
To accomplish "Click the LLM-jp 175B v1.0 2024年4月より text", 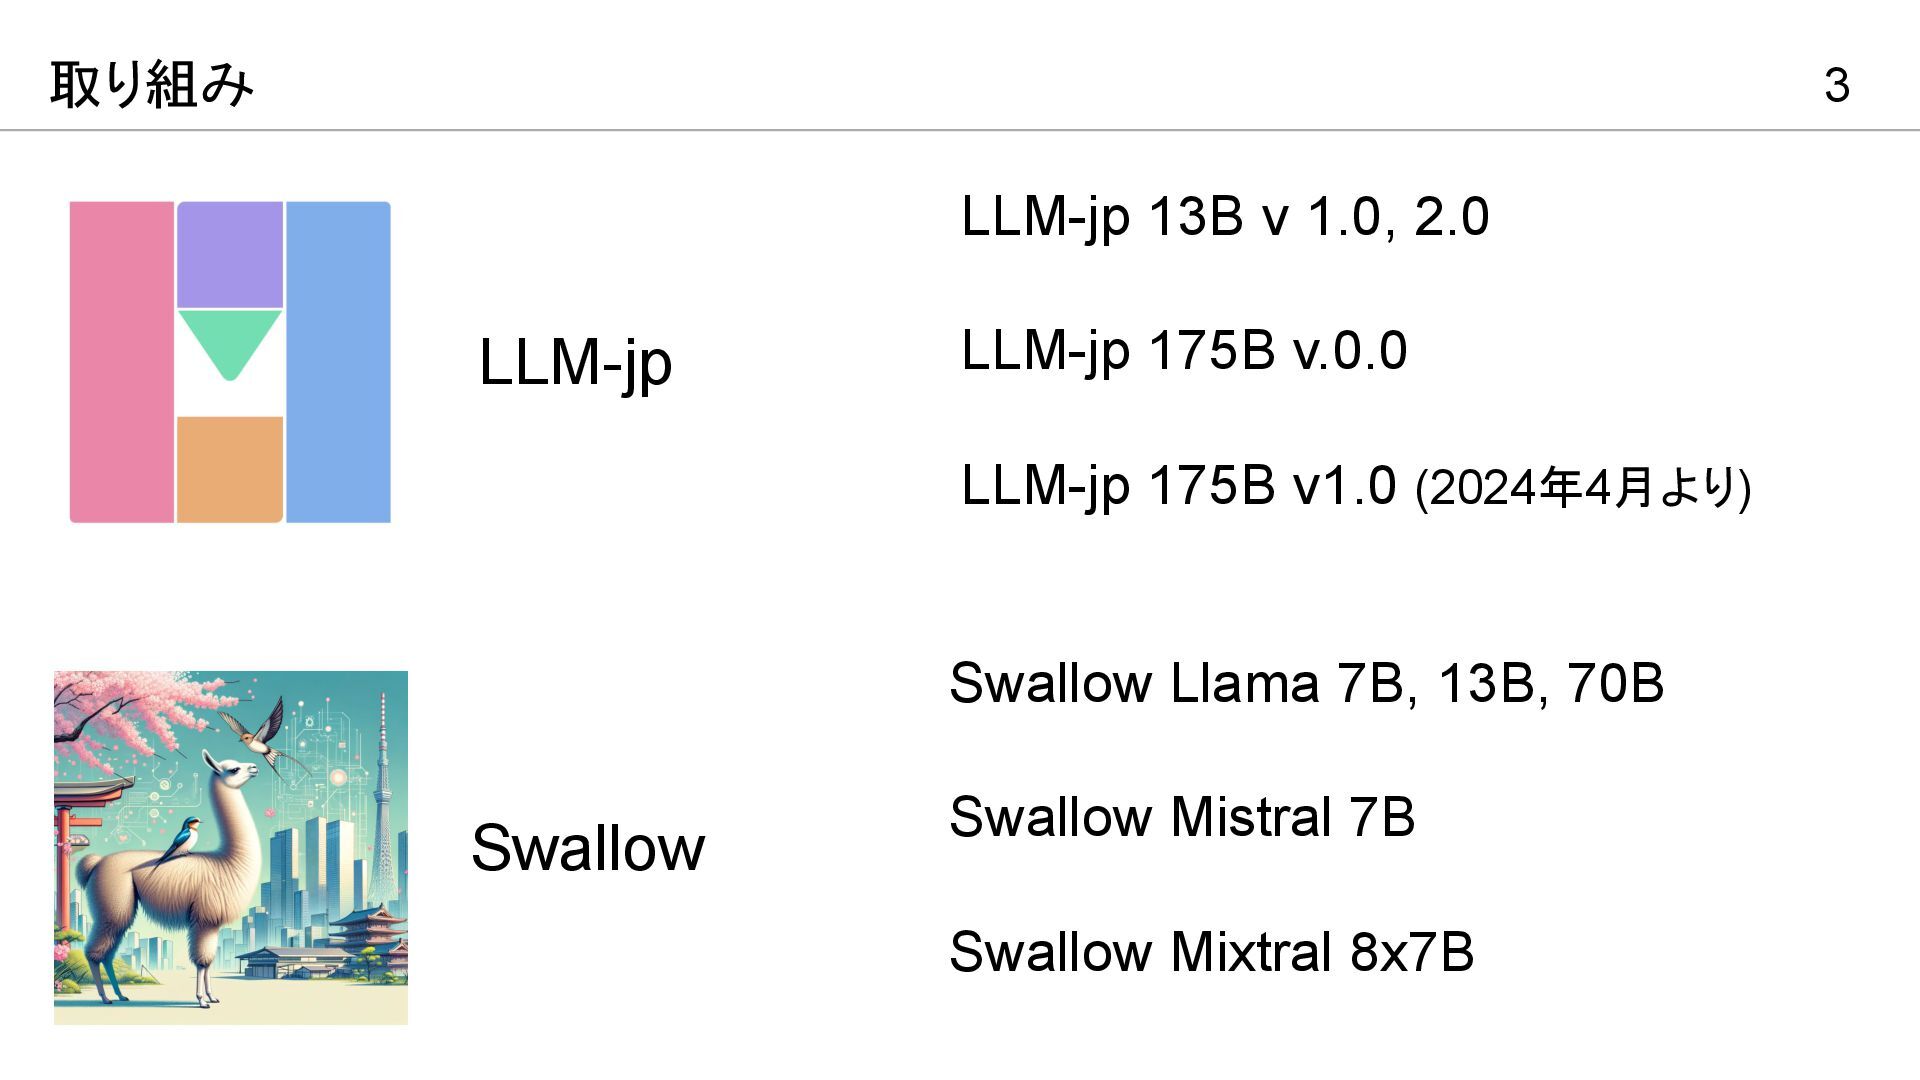I will click(x=1355, y=486).
